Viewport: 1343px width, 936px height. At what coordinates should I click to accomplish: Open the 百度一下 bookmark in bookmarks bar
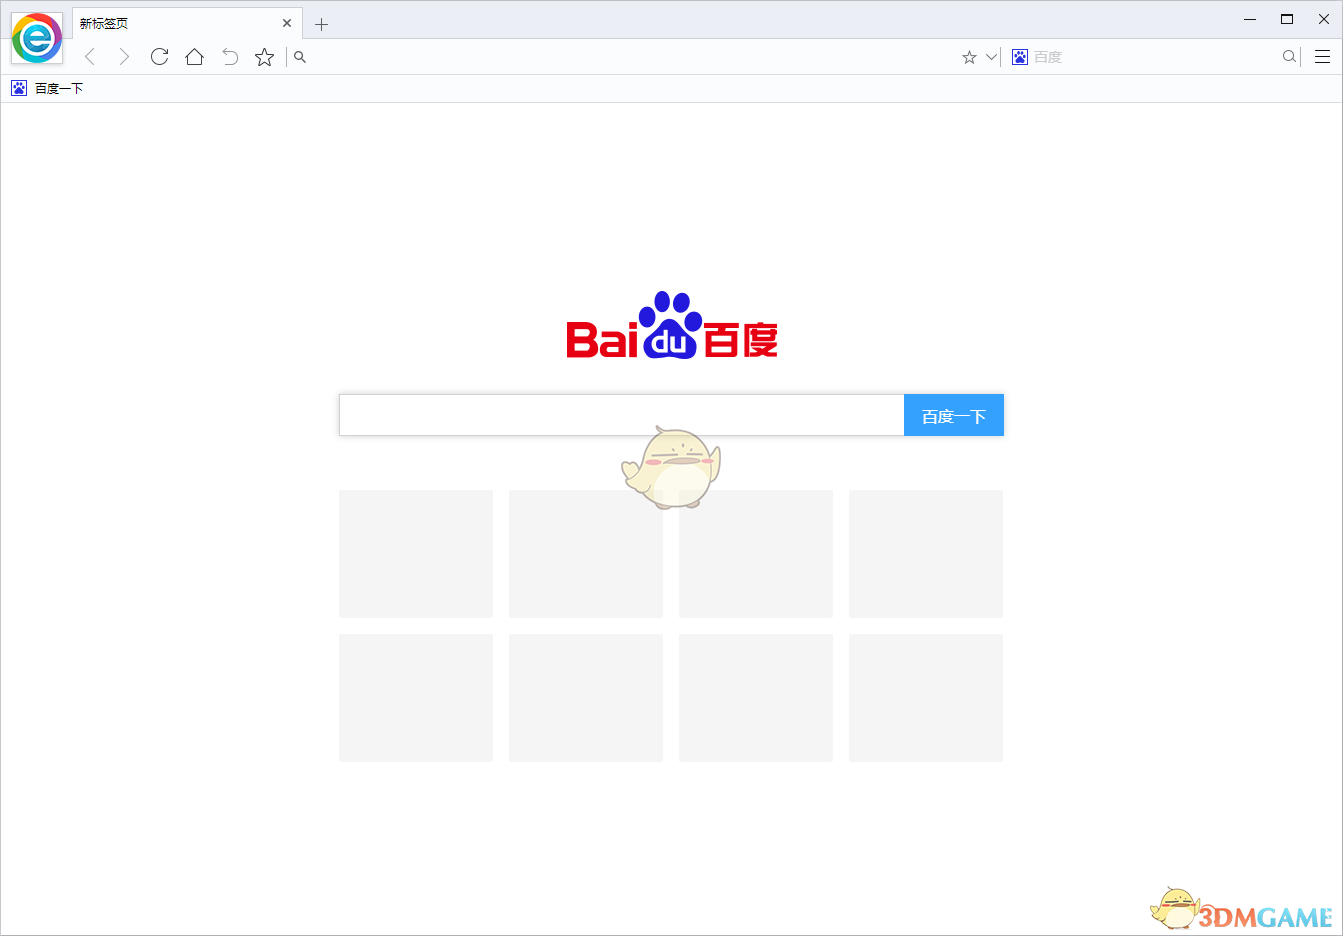click(x=47, y=88)
